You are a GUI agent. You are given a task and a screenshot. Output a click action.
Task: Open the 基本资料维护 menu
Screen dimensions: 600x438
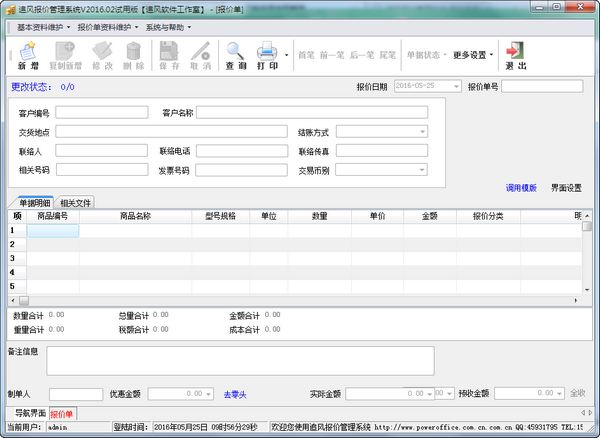coord(43,26)
